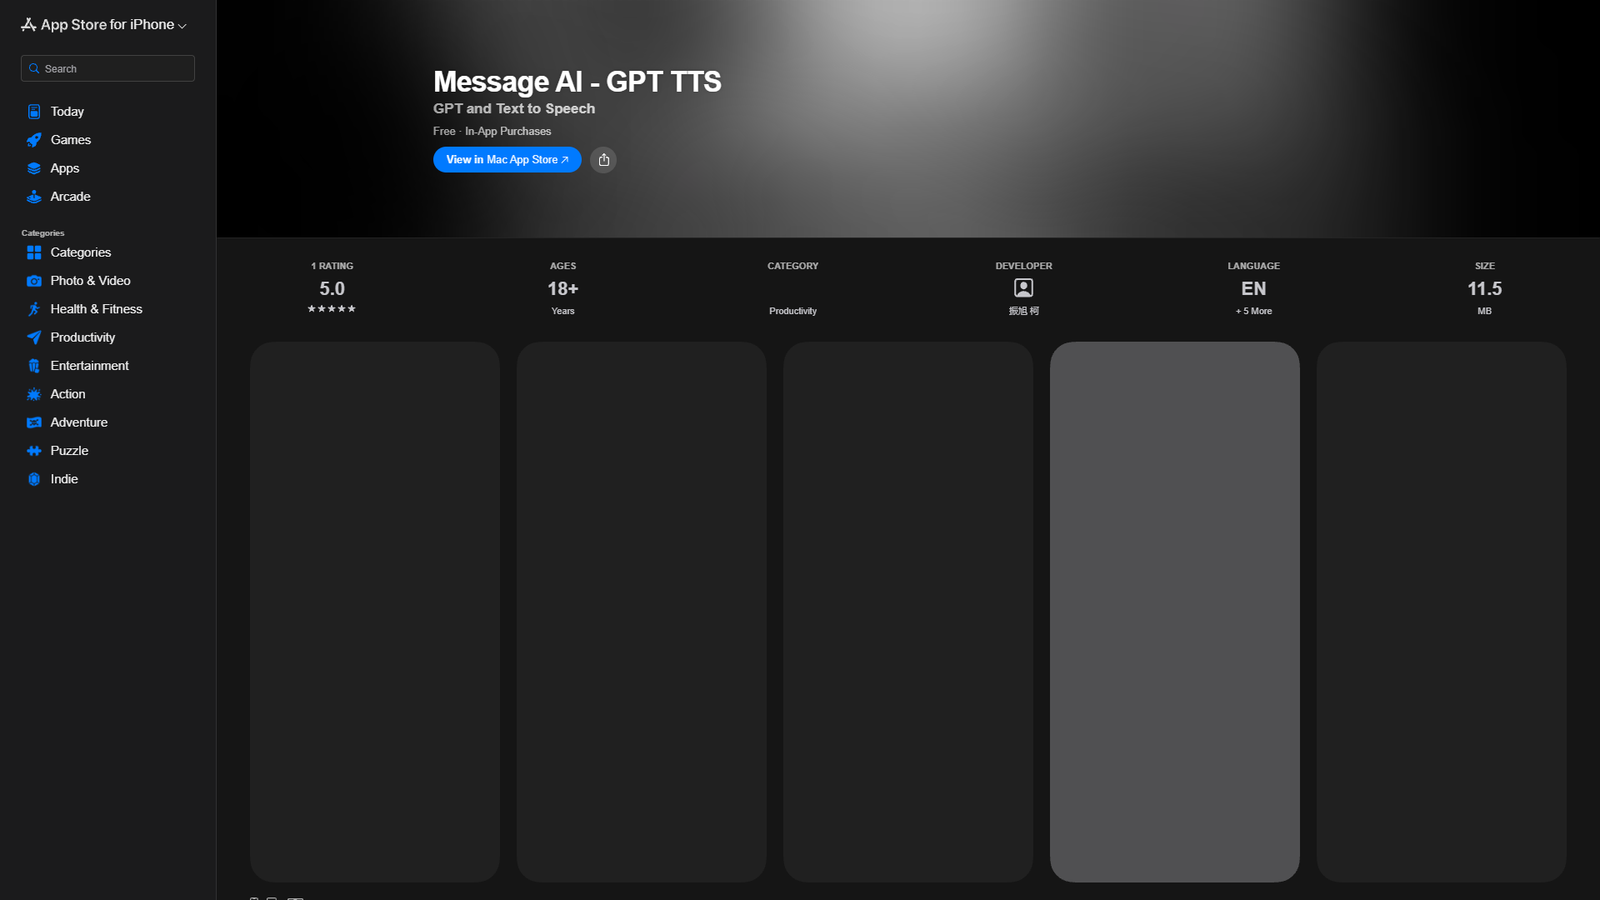This screenshot has width=1600, height=900.
Task: Click the Arcade joystick icon
Action: [x=34, y=197]
